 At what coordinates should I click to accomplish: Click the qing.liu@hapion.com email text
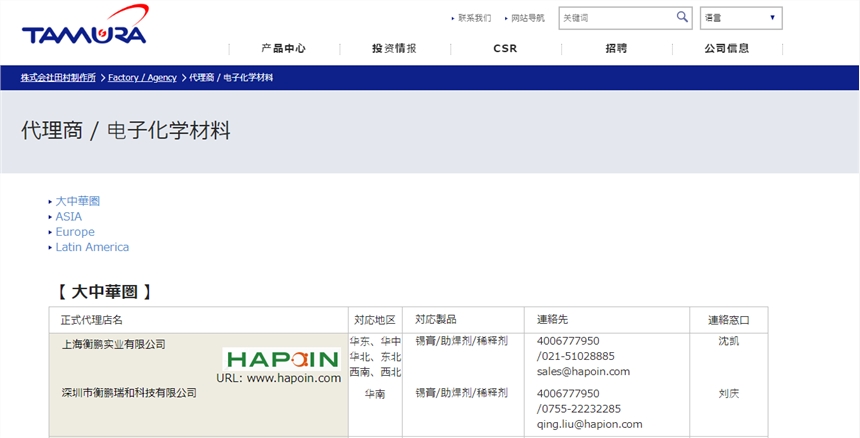[590, 424]
